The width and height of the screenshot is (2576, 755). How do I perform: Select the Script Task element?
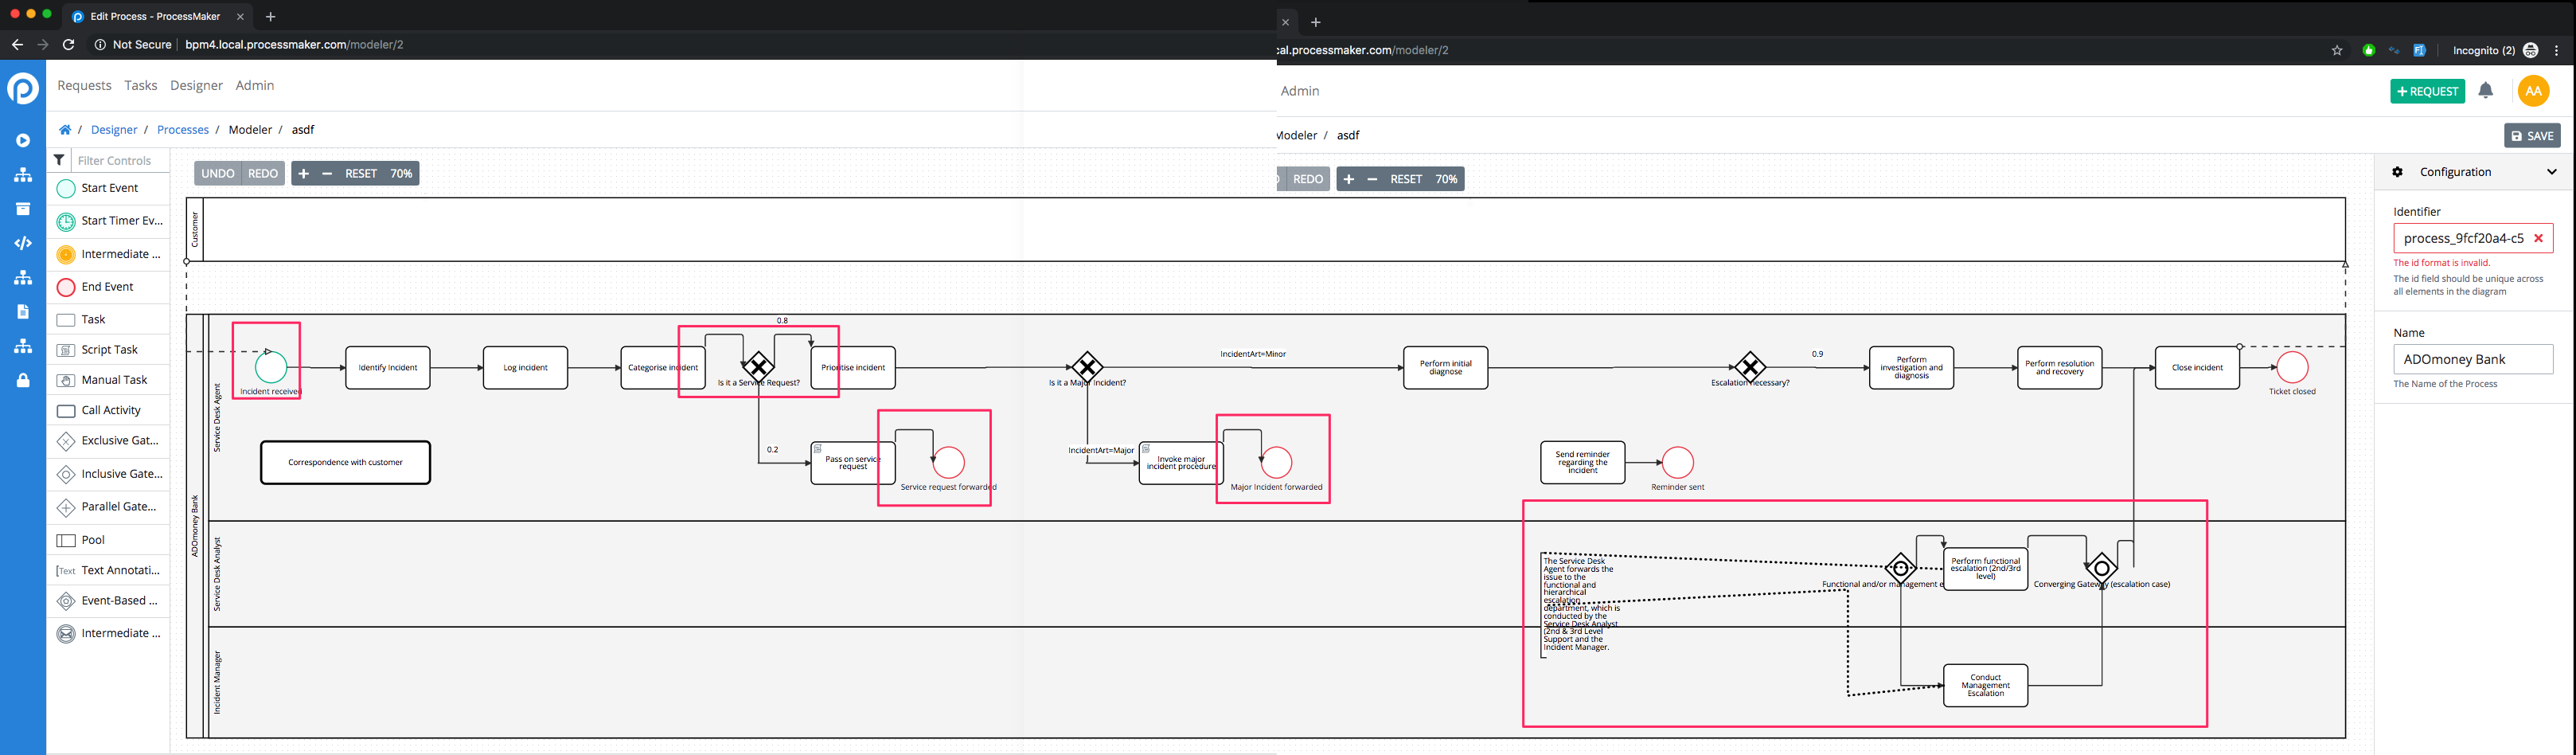click(x=107, y=349)
